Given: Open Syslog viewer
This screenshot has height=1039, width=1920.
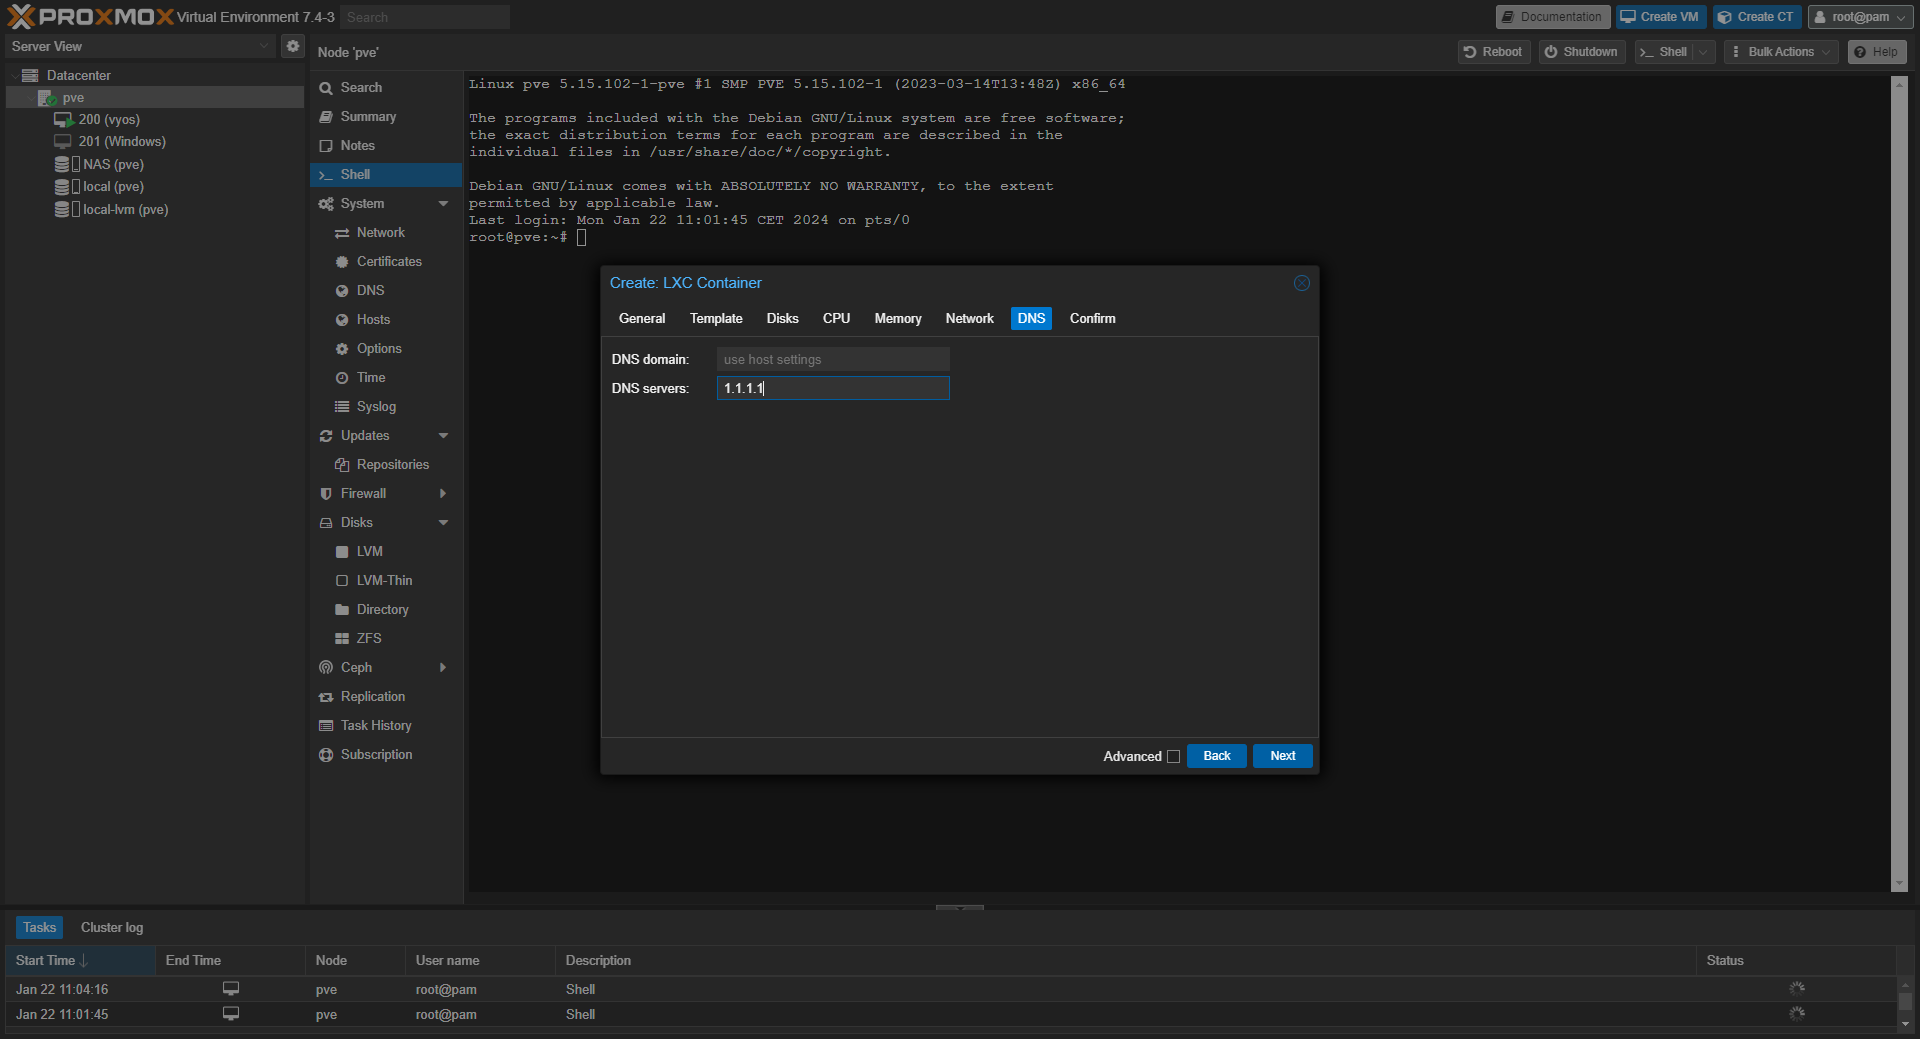Looking at the screenshot, I should click(386, 406).
